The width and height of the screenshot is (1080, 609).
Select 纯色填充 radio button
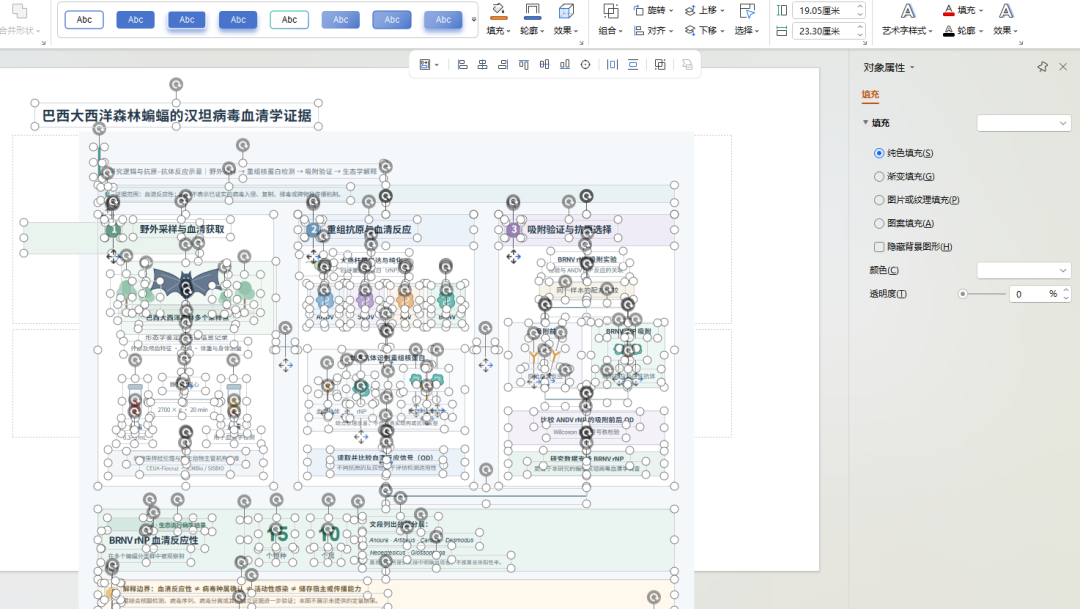879,153
